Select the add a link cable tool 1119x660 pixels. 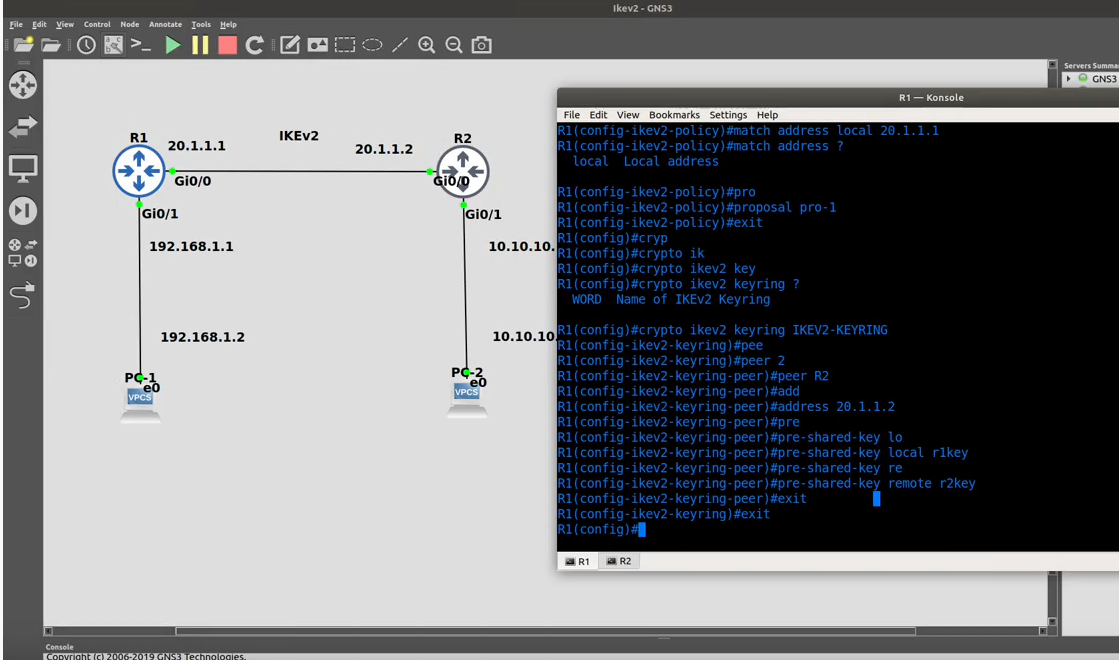point(22,295)
